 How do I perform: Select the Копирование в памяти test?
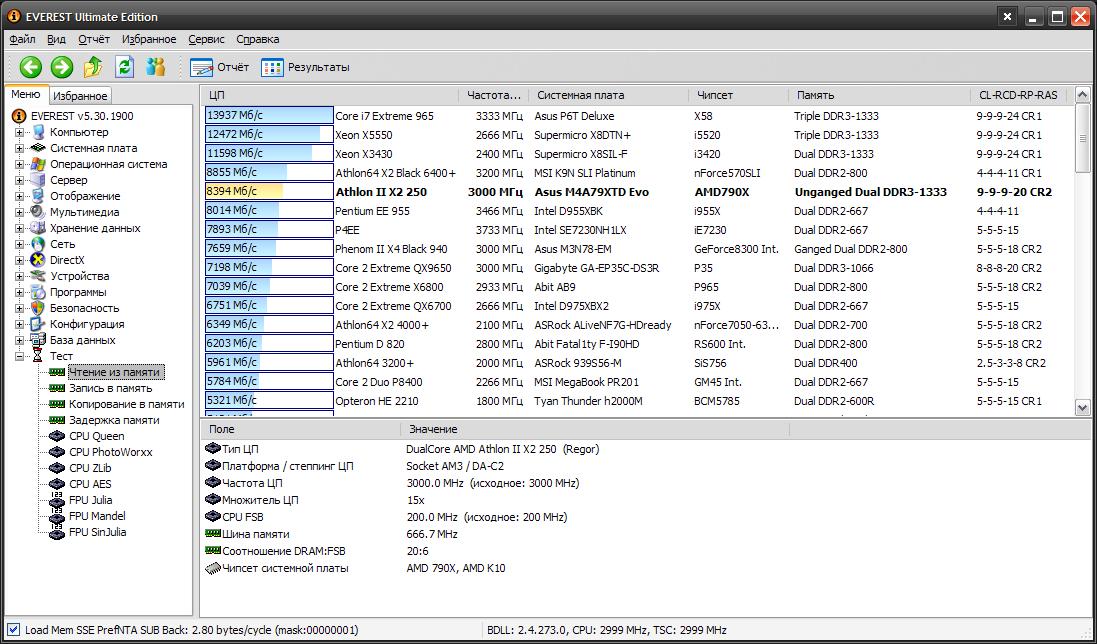click(x=127, y=404)
